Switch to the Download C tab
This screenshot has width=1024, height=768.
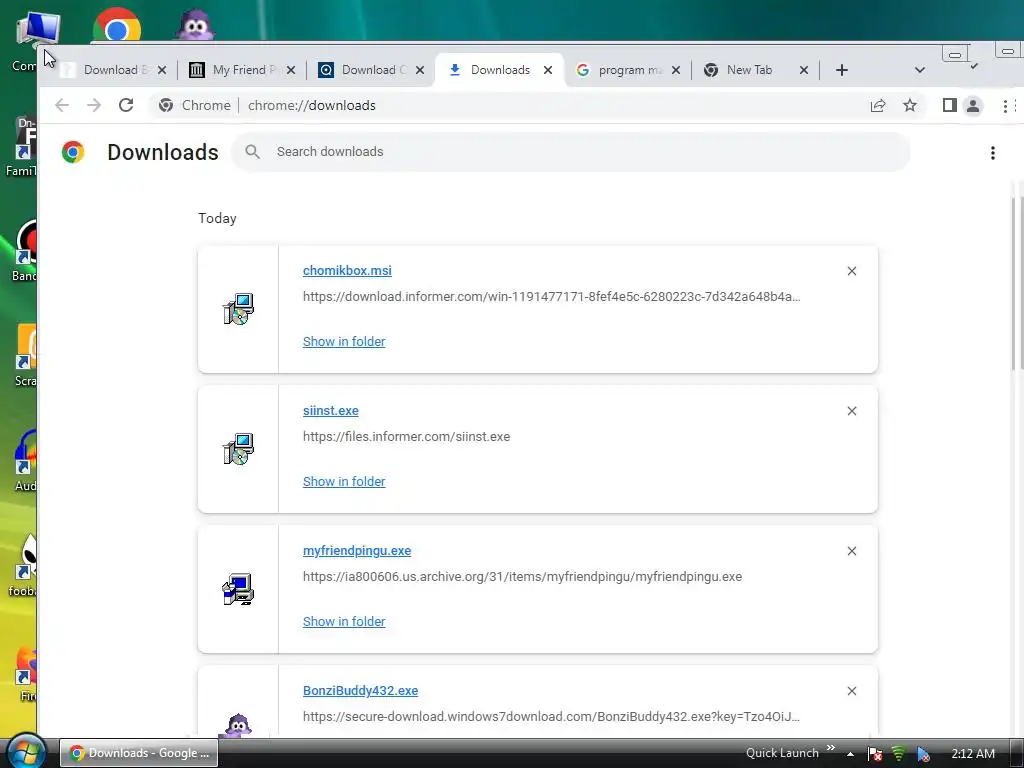coord(369,70)
